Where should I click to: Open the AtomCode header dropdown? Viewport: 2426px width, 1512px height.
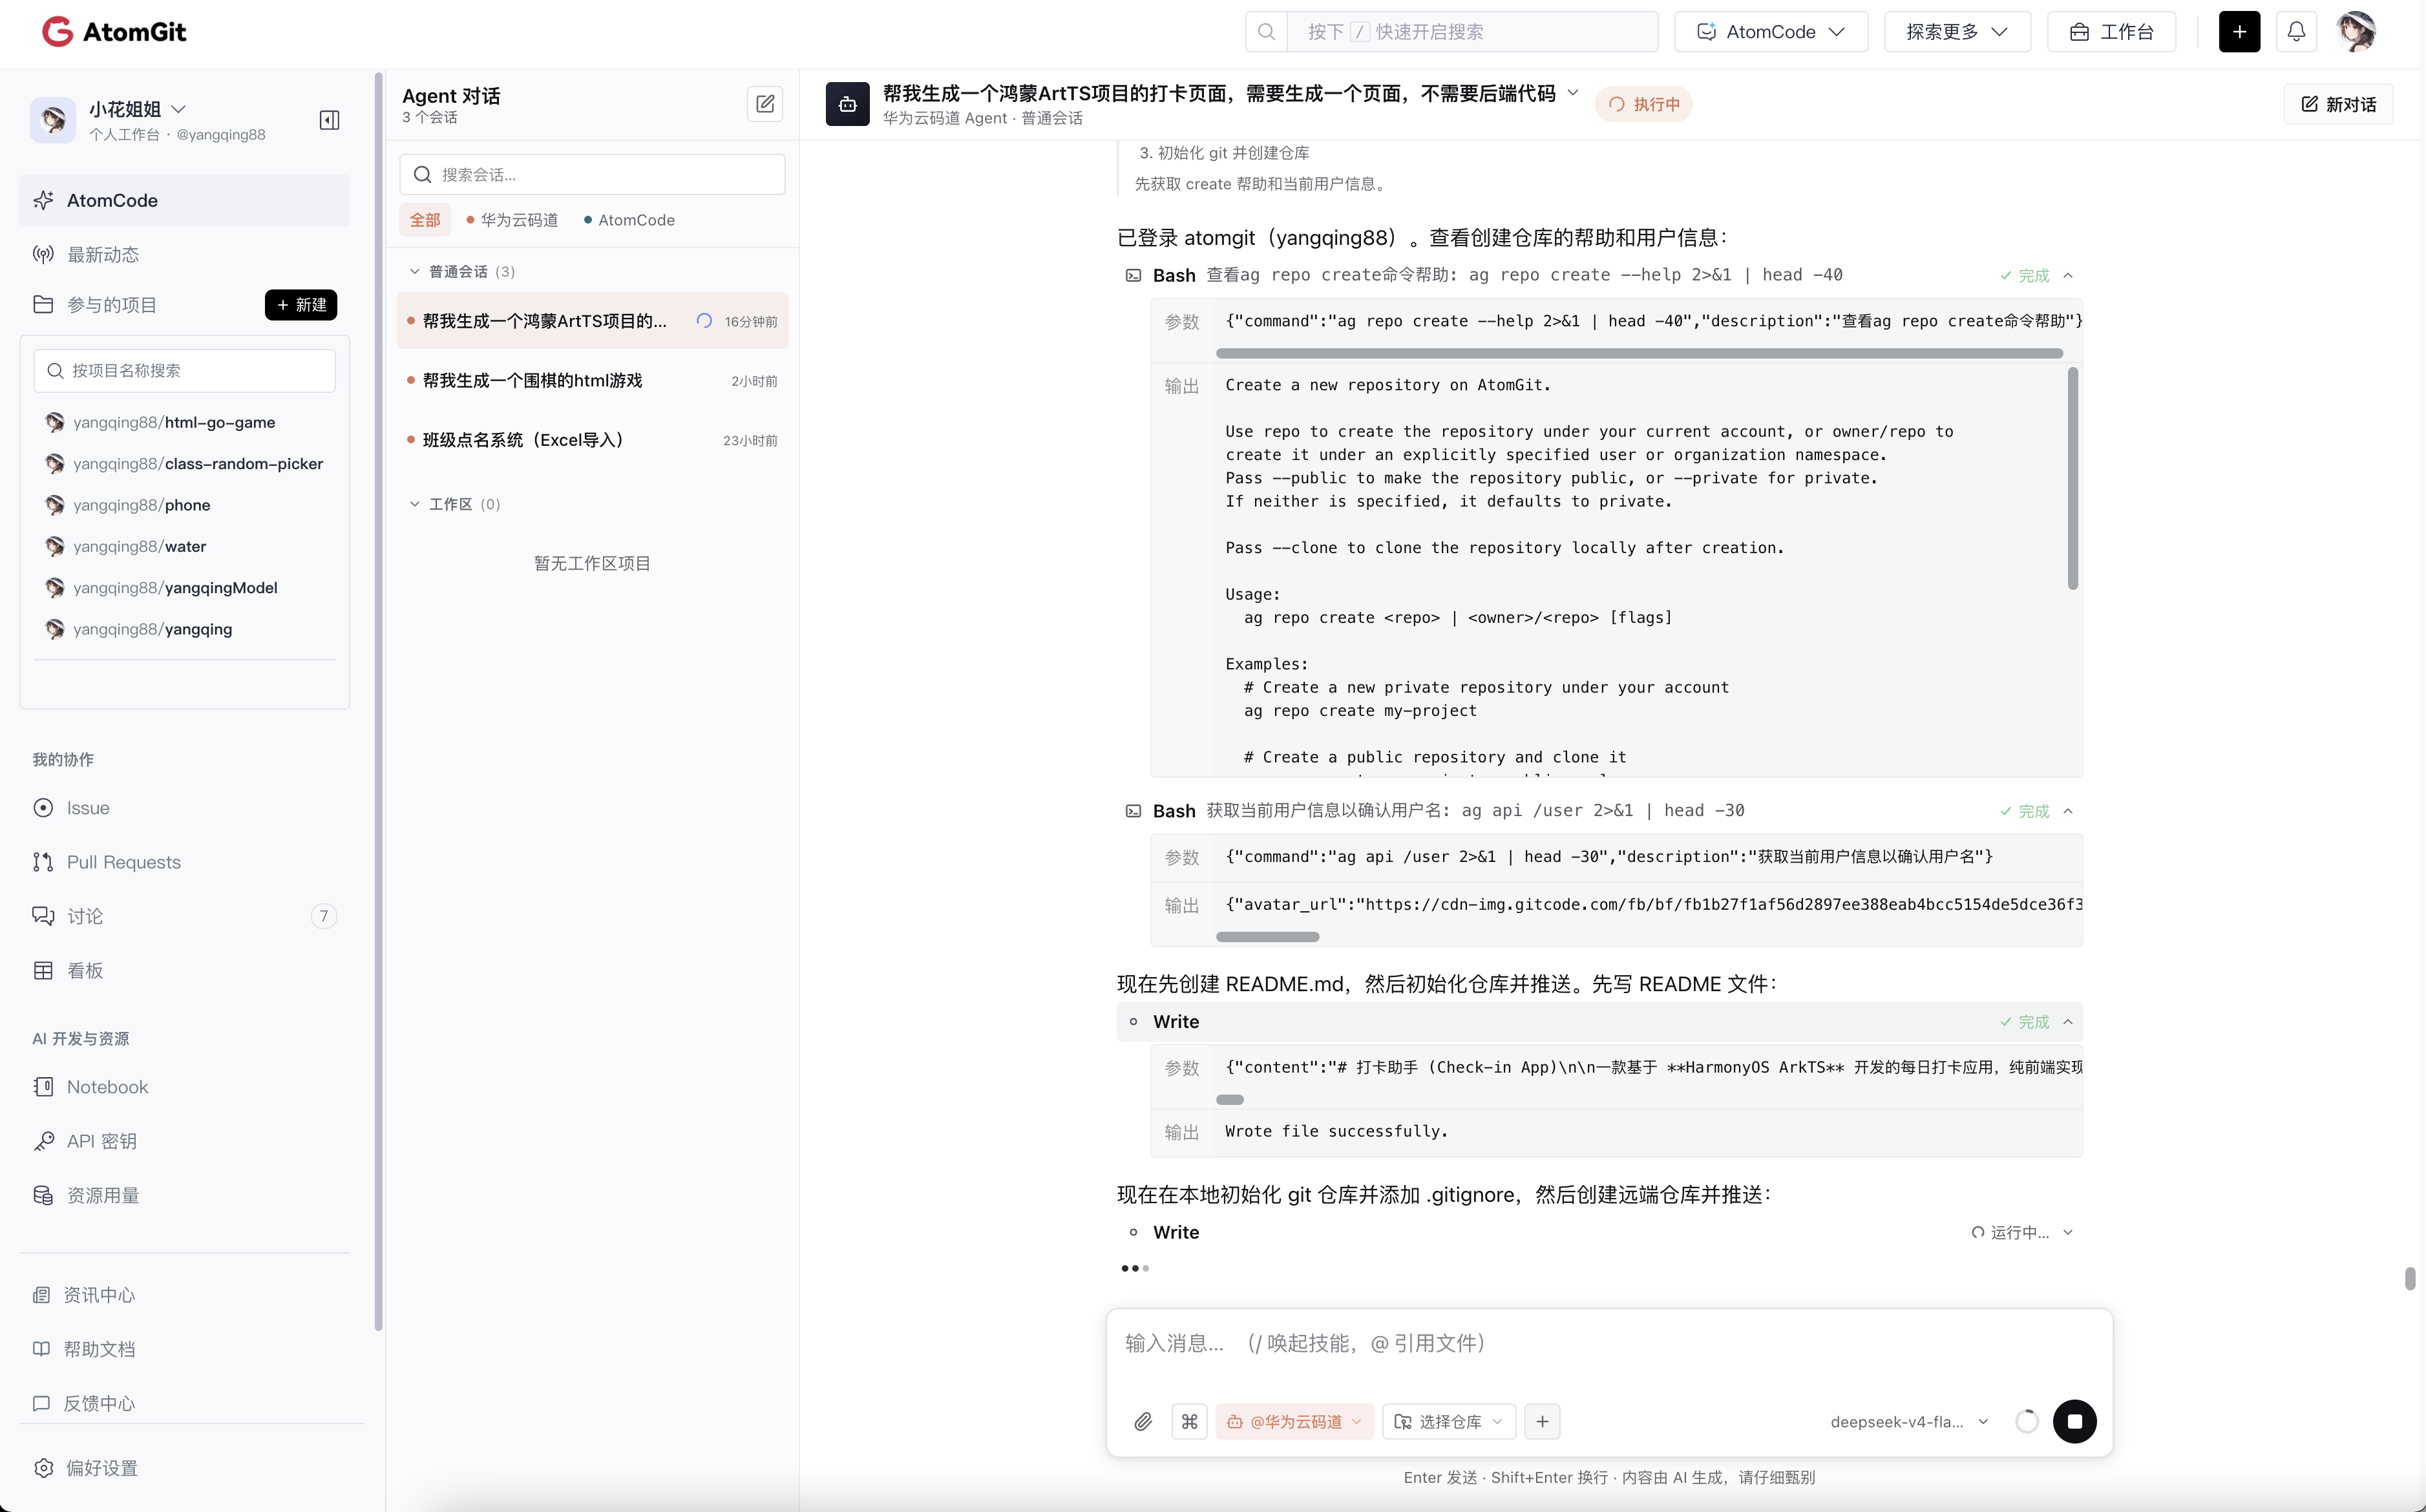1771,32
